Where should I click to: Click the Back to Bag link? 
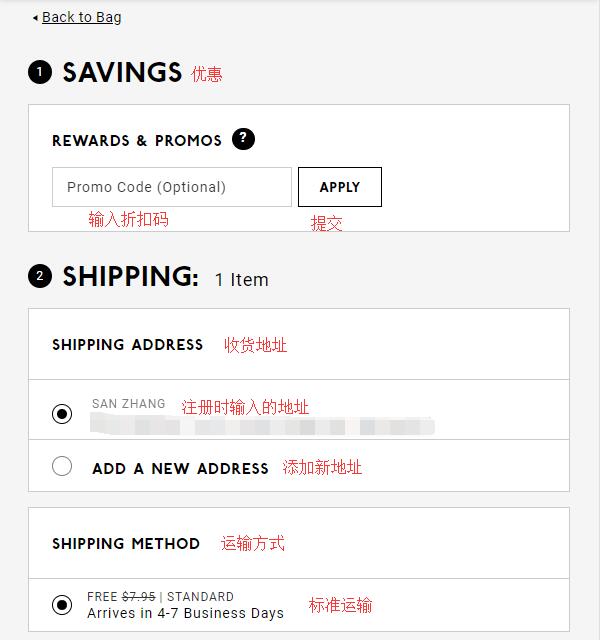point(81,17)
